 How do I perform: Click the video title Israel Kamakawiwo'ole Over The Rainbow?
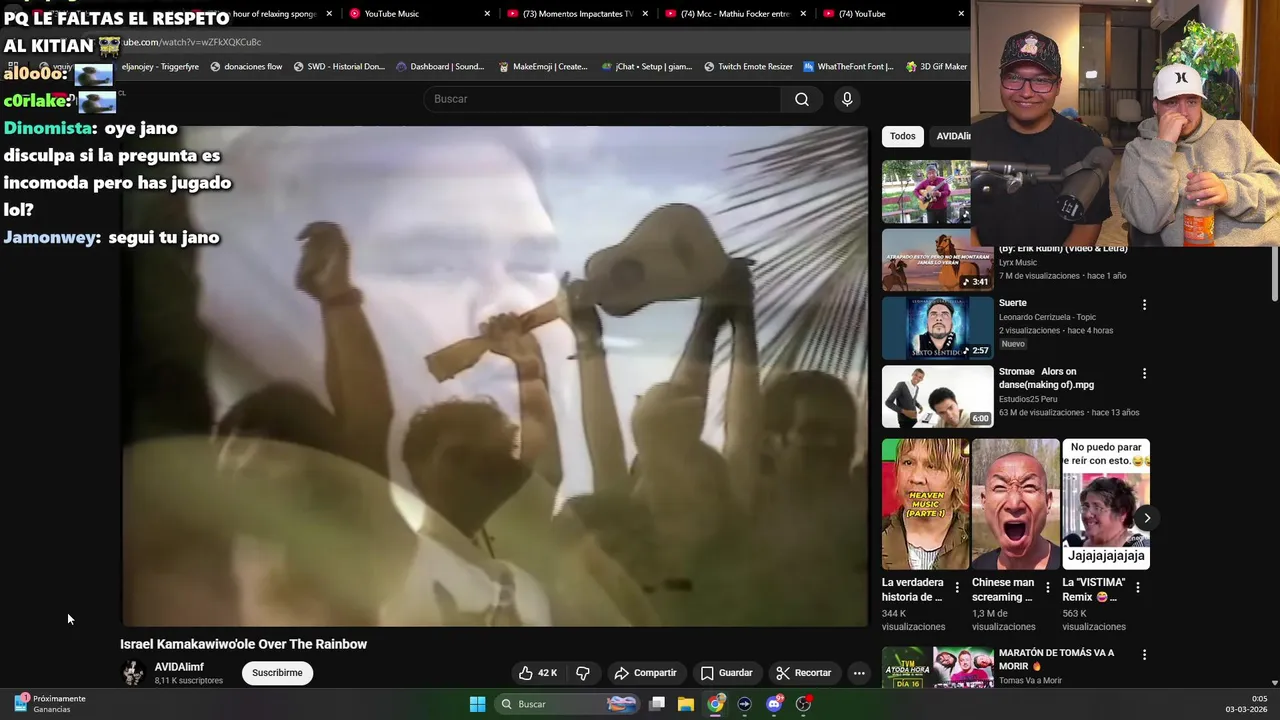[x=243, y=644]
